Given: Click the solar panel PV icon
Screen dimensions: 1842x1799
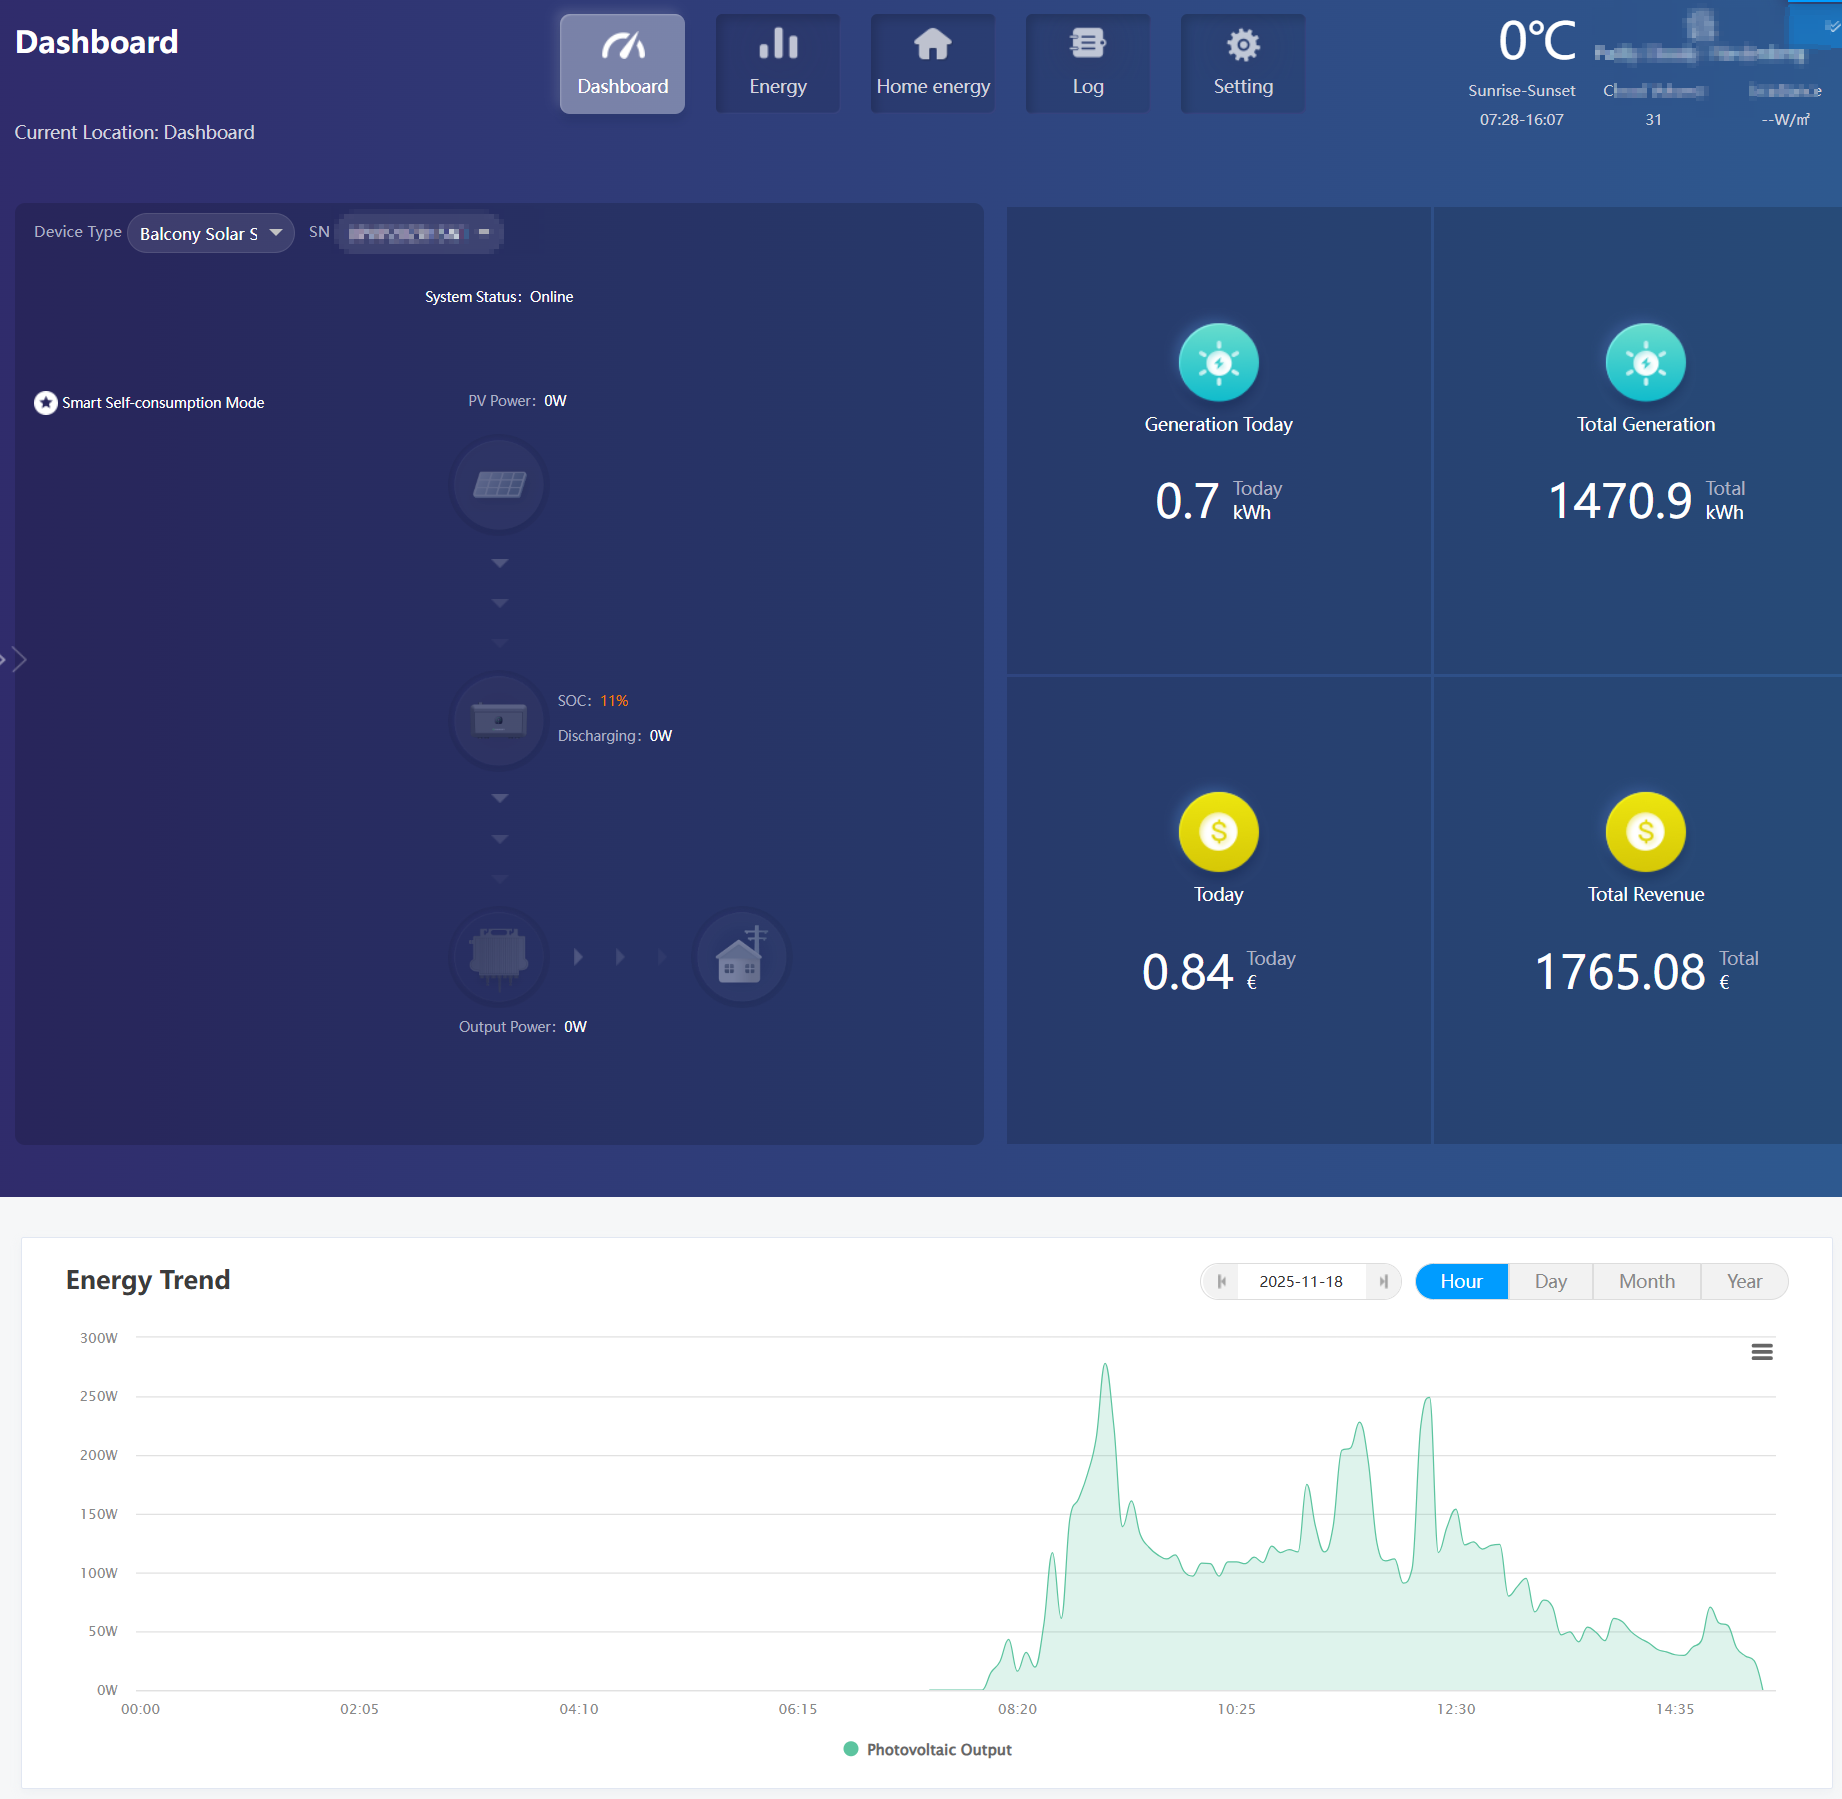Looking at the screenshot, I should click(499, 485).
